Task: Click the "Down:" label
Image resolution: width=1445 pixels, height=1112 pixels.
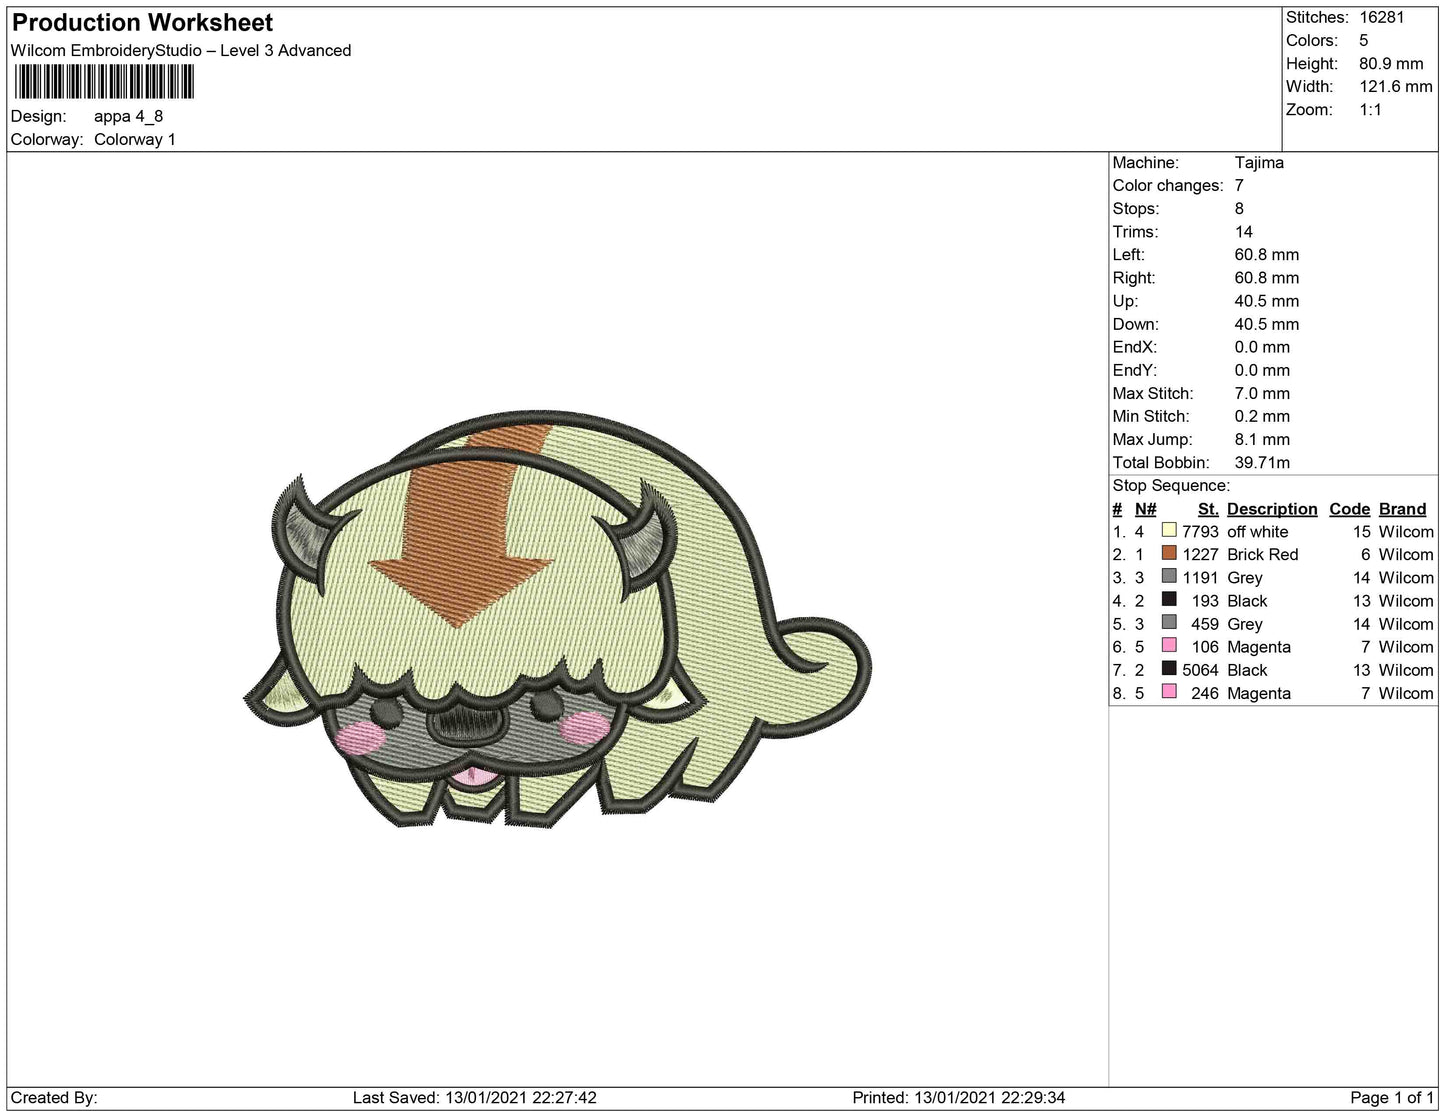Action: (1136, 323)
